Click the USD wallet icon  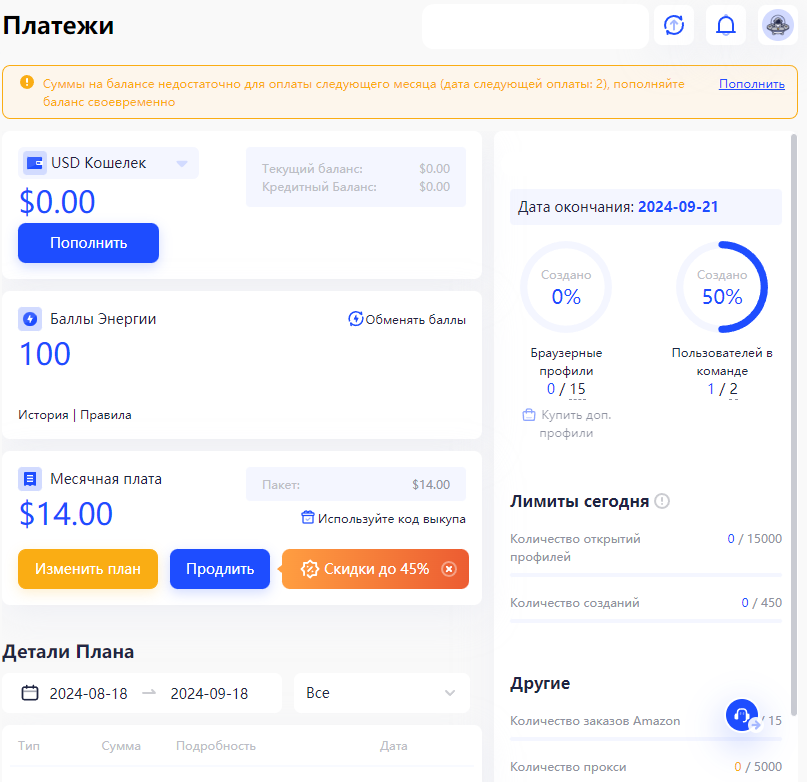coord(34,163)
